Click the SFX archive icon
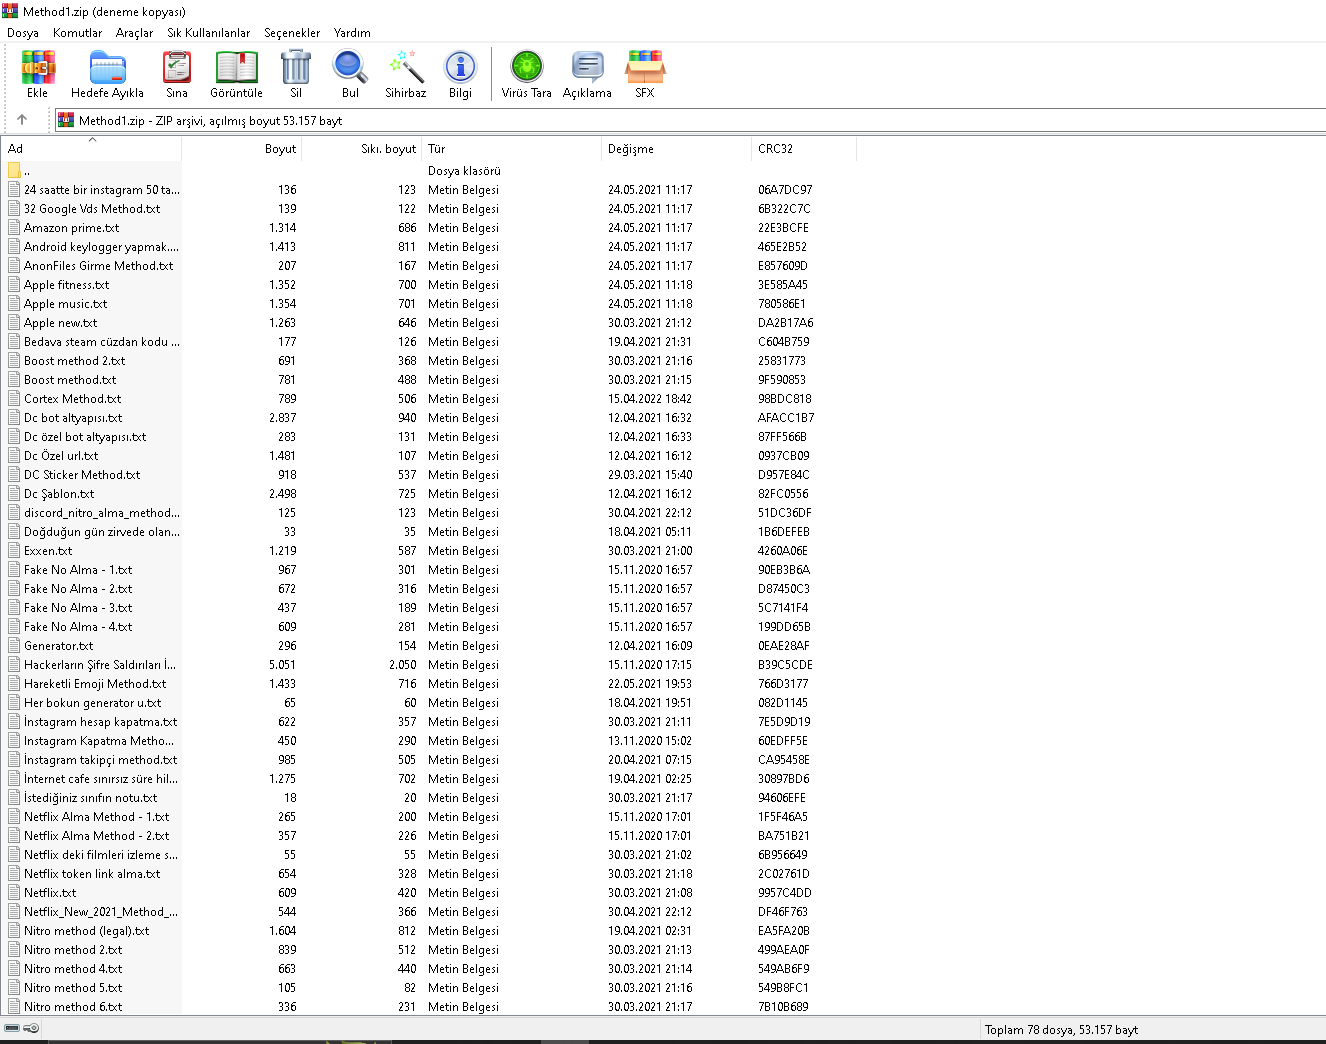Screen dimensions: 1326x1044 click(x=645, y=68)
